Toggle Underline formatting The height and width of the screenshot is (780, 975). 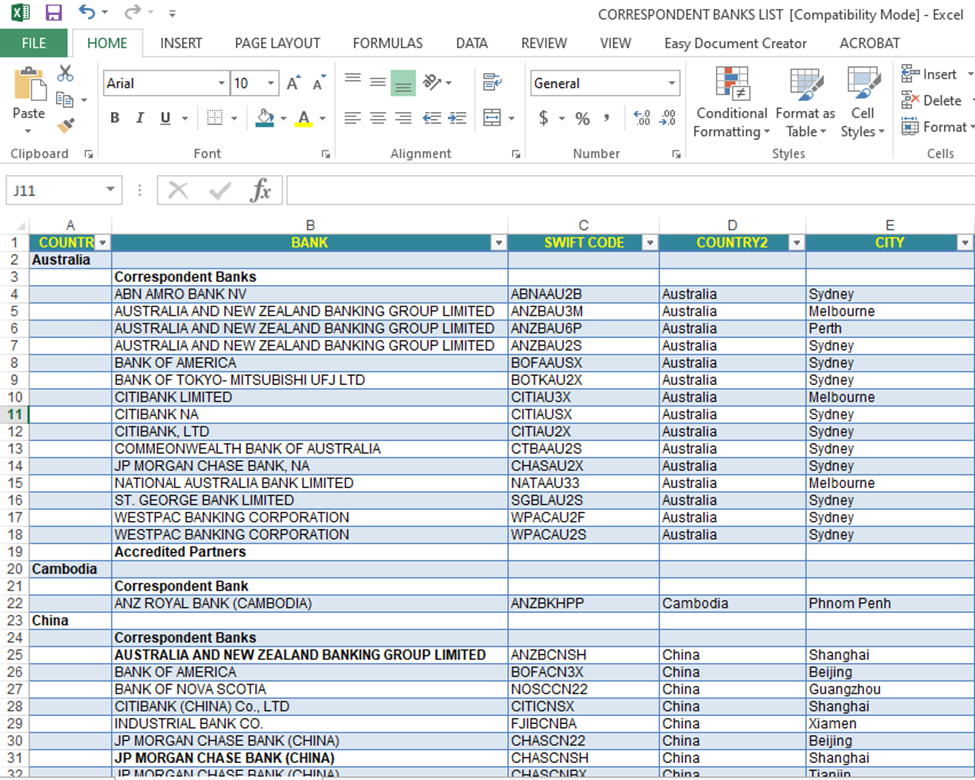click(165, 118)
